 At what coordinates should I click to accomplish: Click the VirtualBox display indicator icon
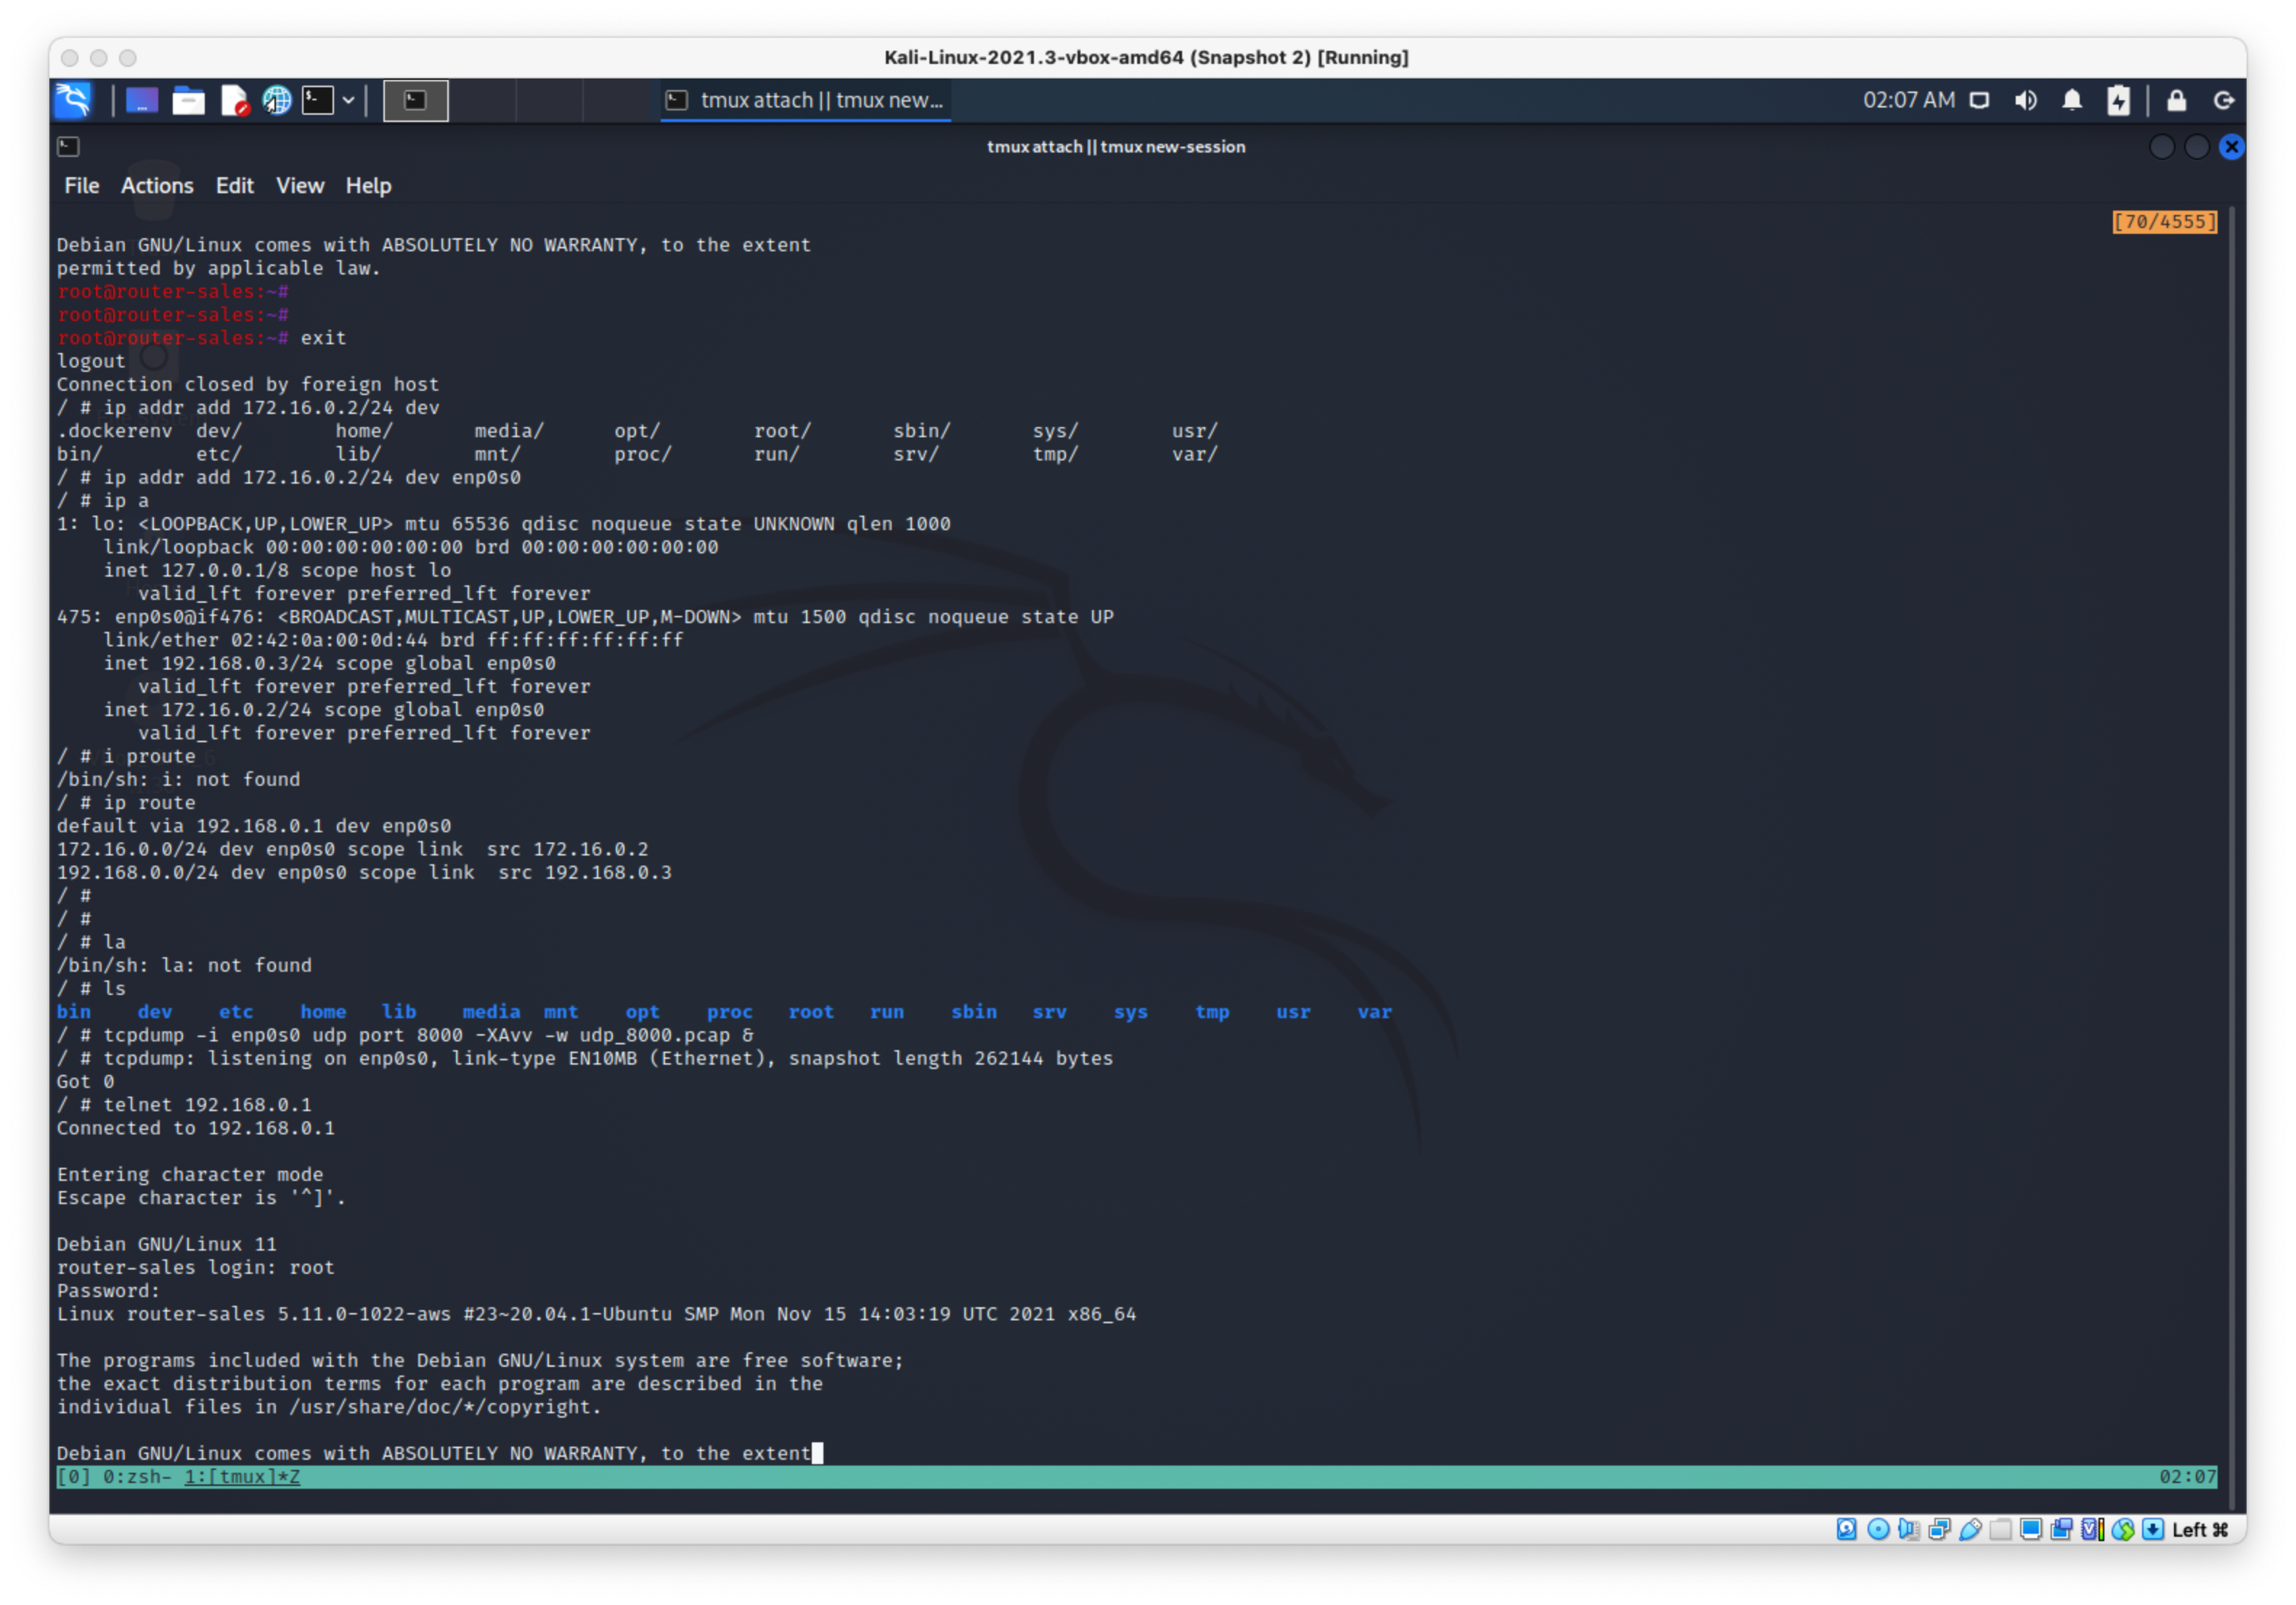coord(2030,1529)
